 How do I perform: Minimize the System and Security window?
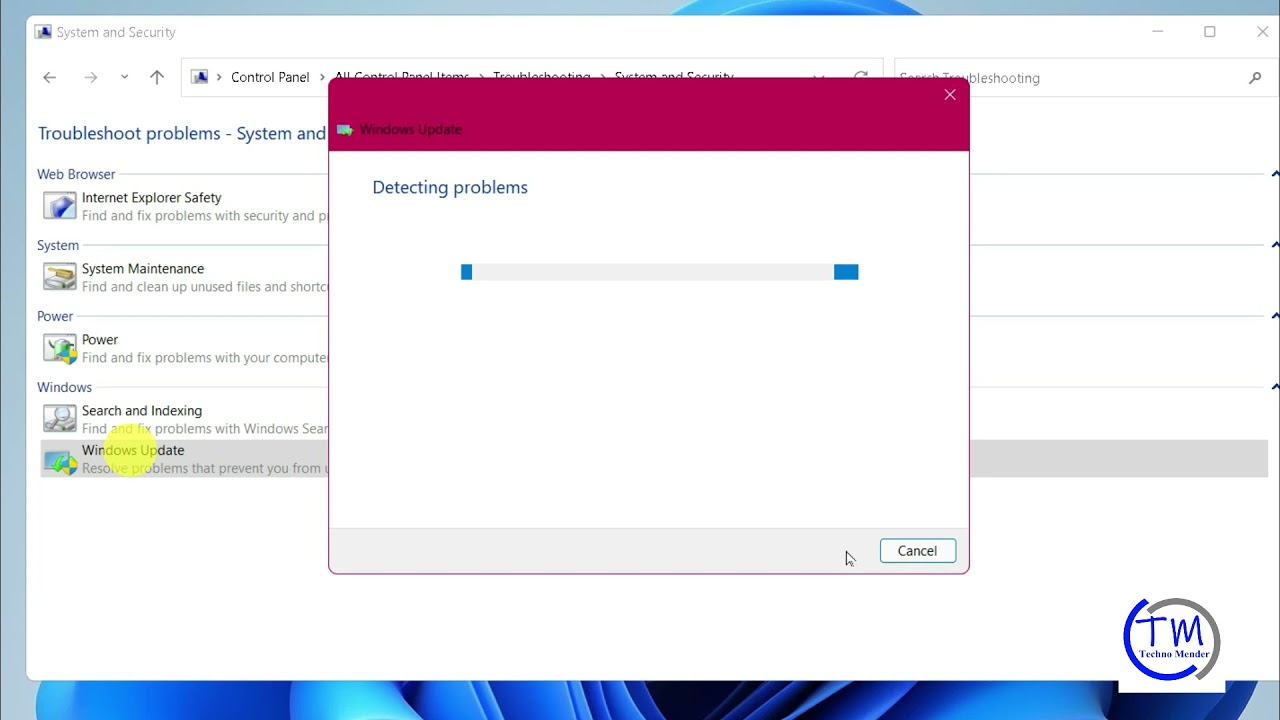(x=1158, y=32)
